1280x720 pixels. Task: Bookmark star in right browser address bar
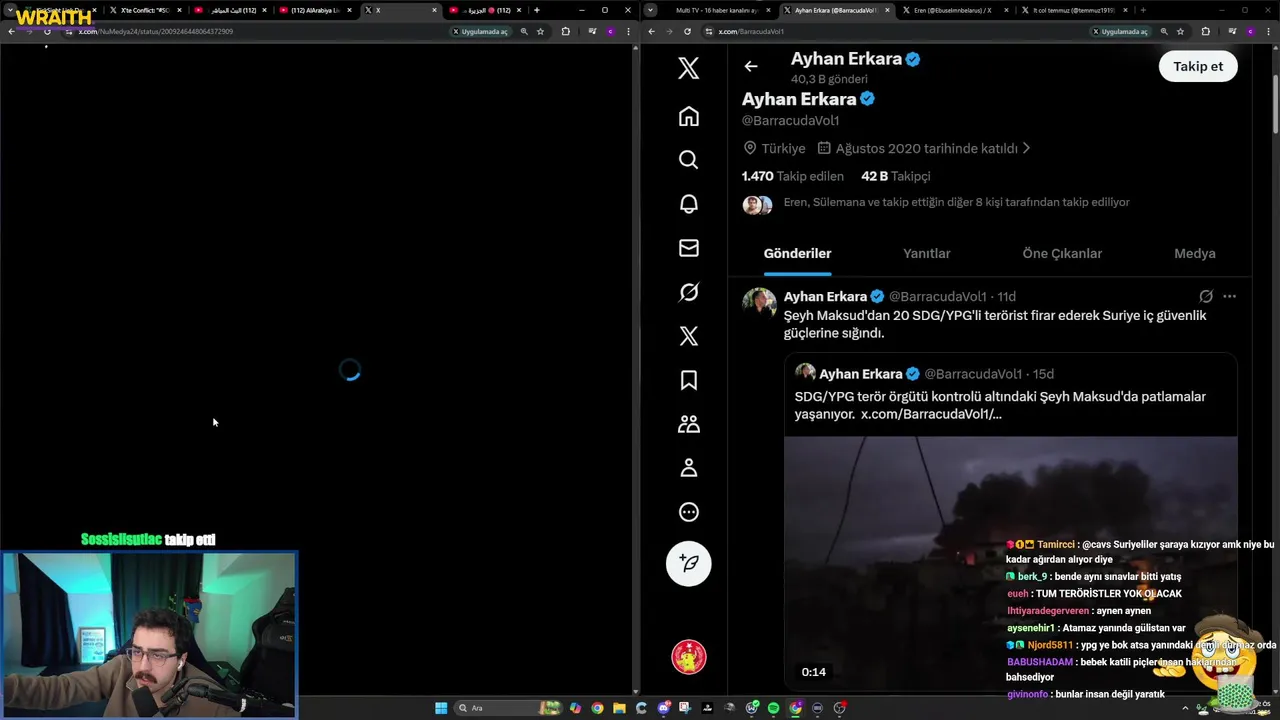click(x=1181, y=31)
